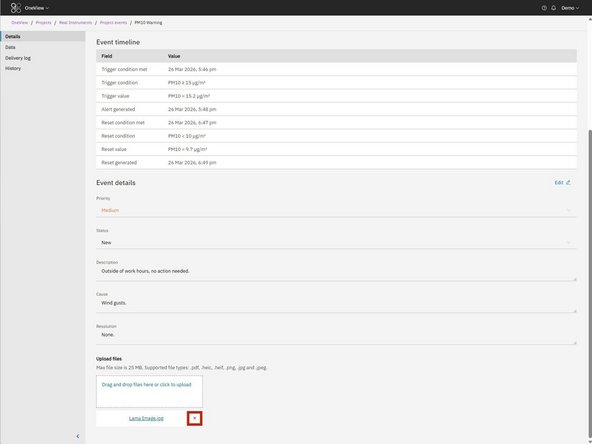Click into the Cause text field
The height and width of the screenshot is (444, 592).
tap(336, 305)
